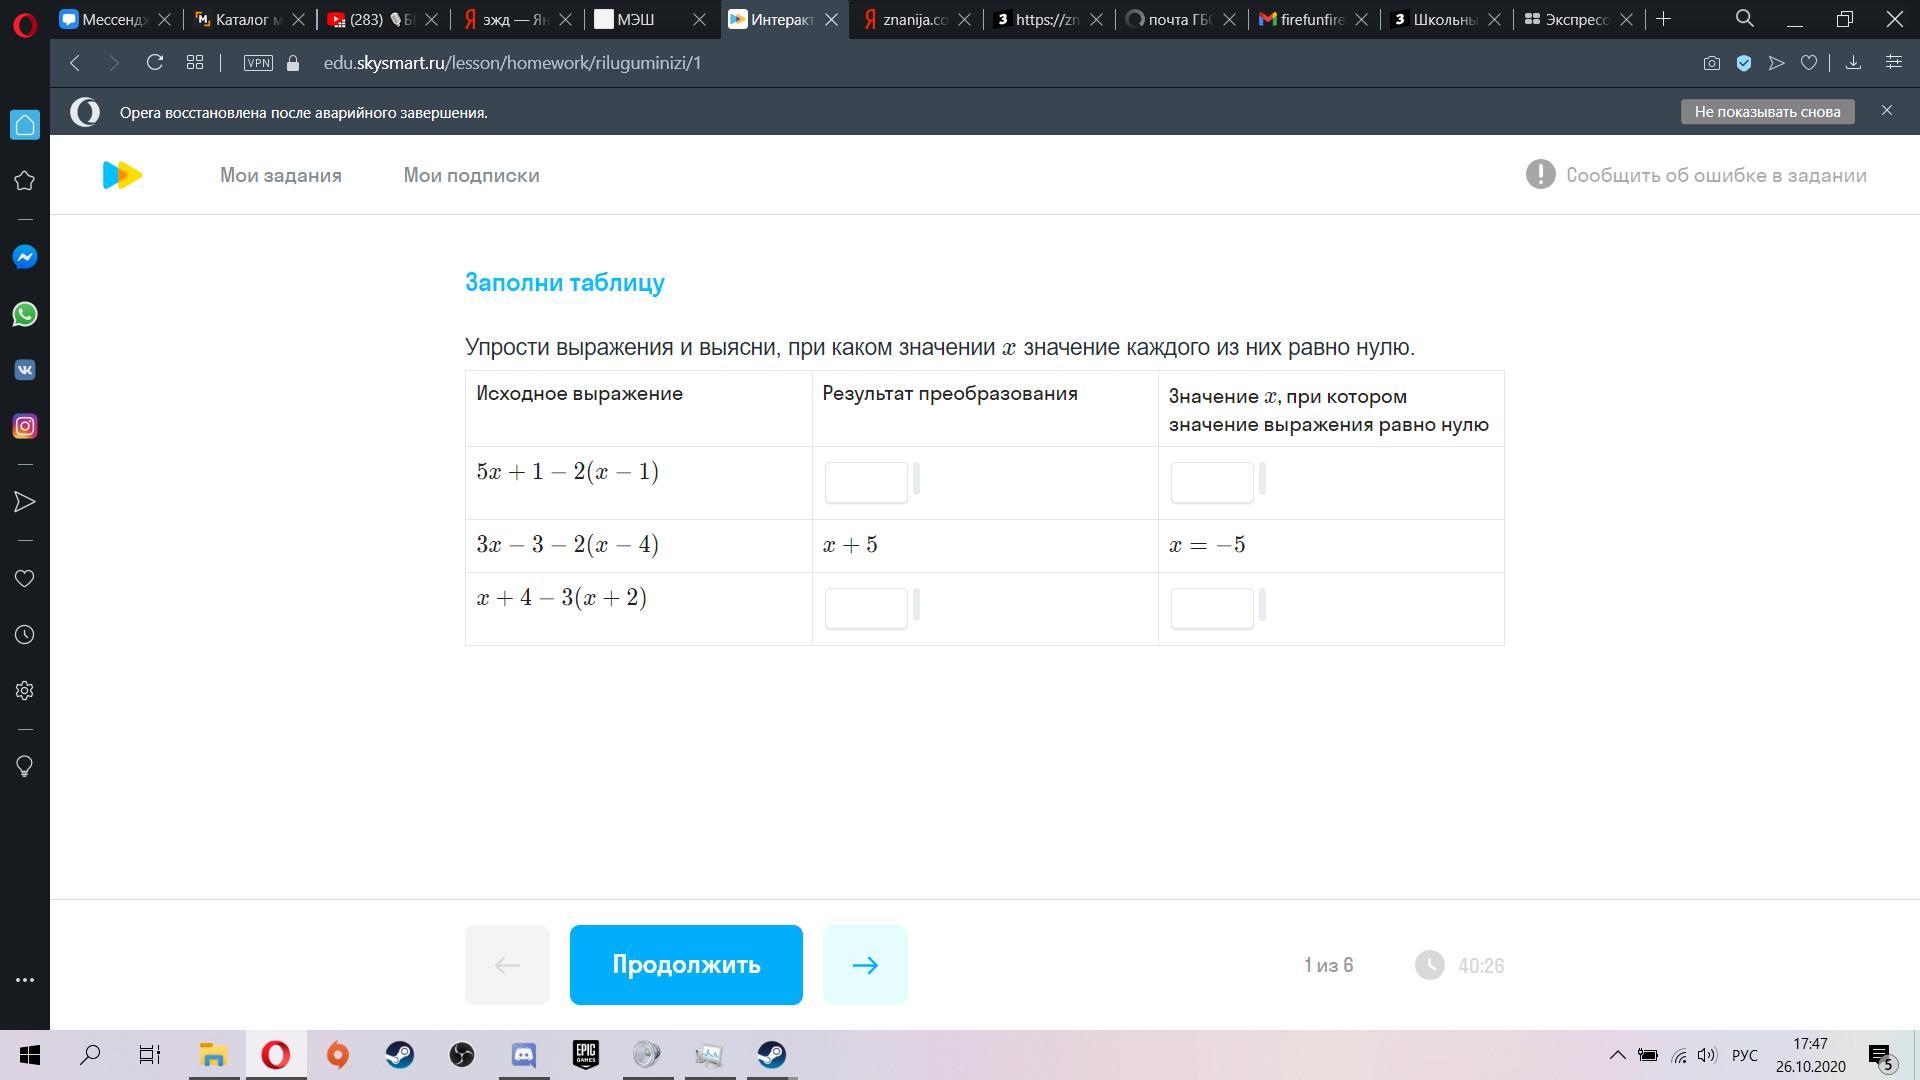This screenshot has width=1920, height=1080.
Task: Expand the system tray hidden icons
Action: click(1616, 1055)
